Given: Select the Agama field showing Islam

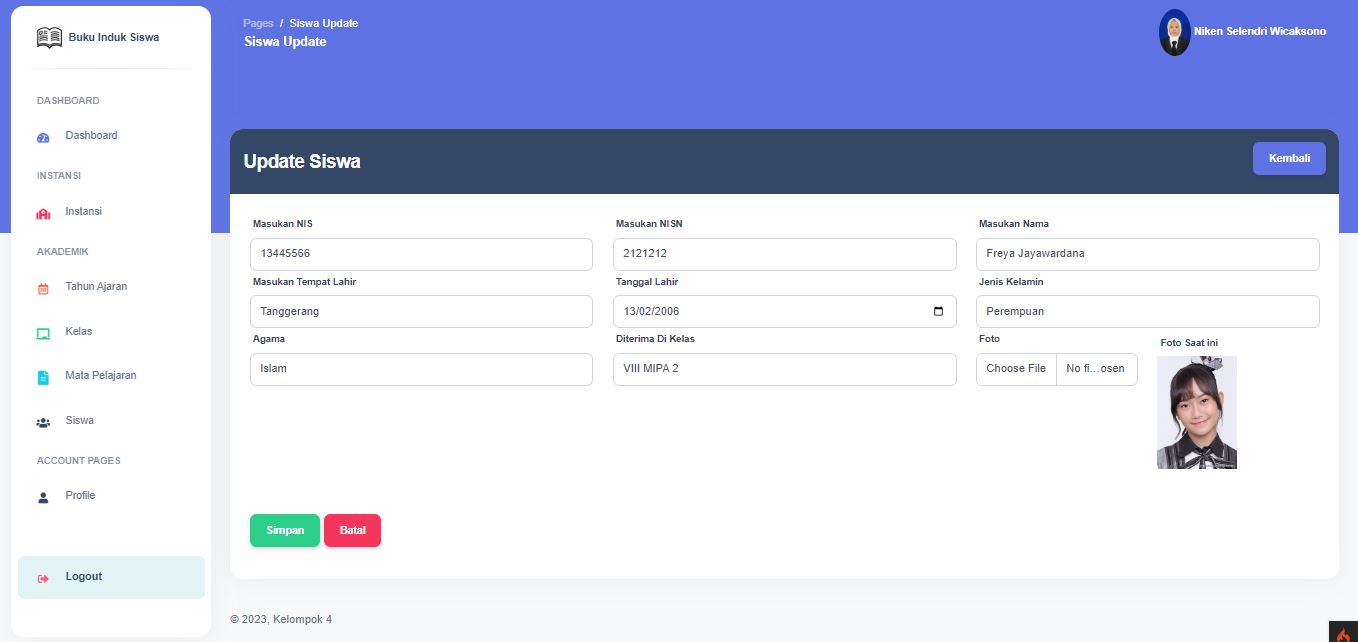Looking at the screenshot, I should [421, 369].
